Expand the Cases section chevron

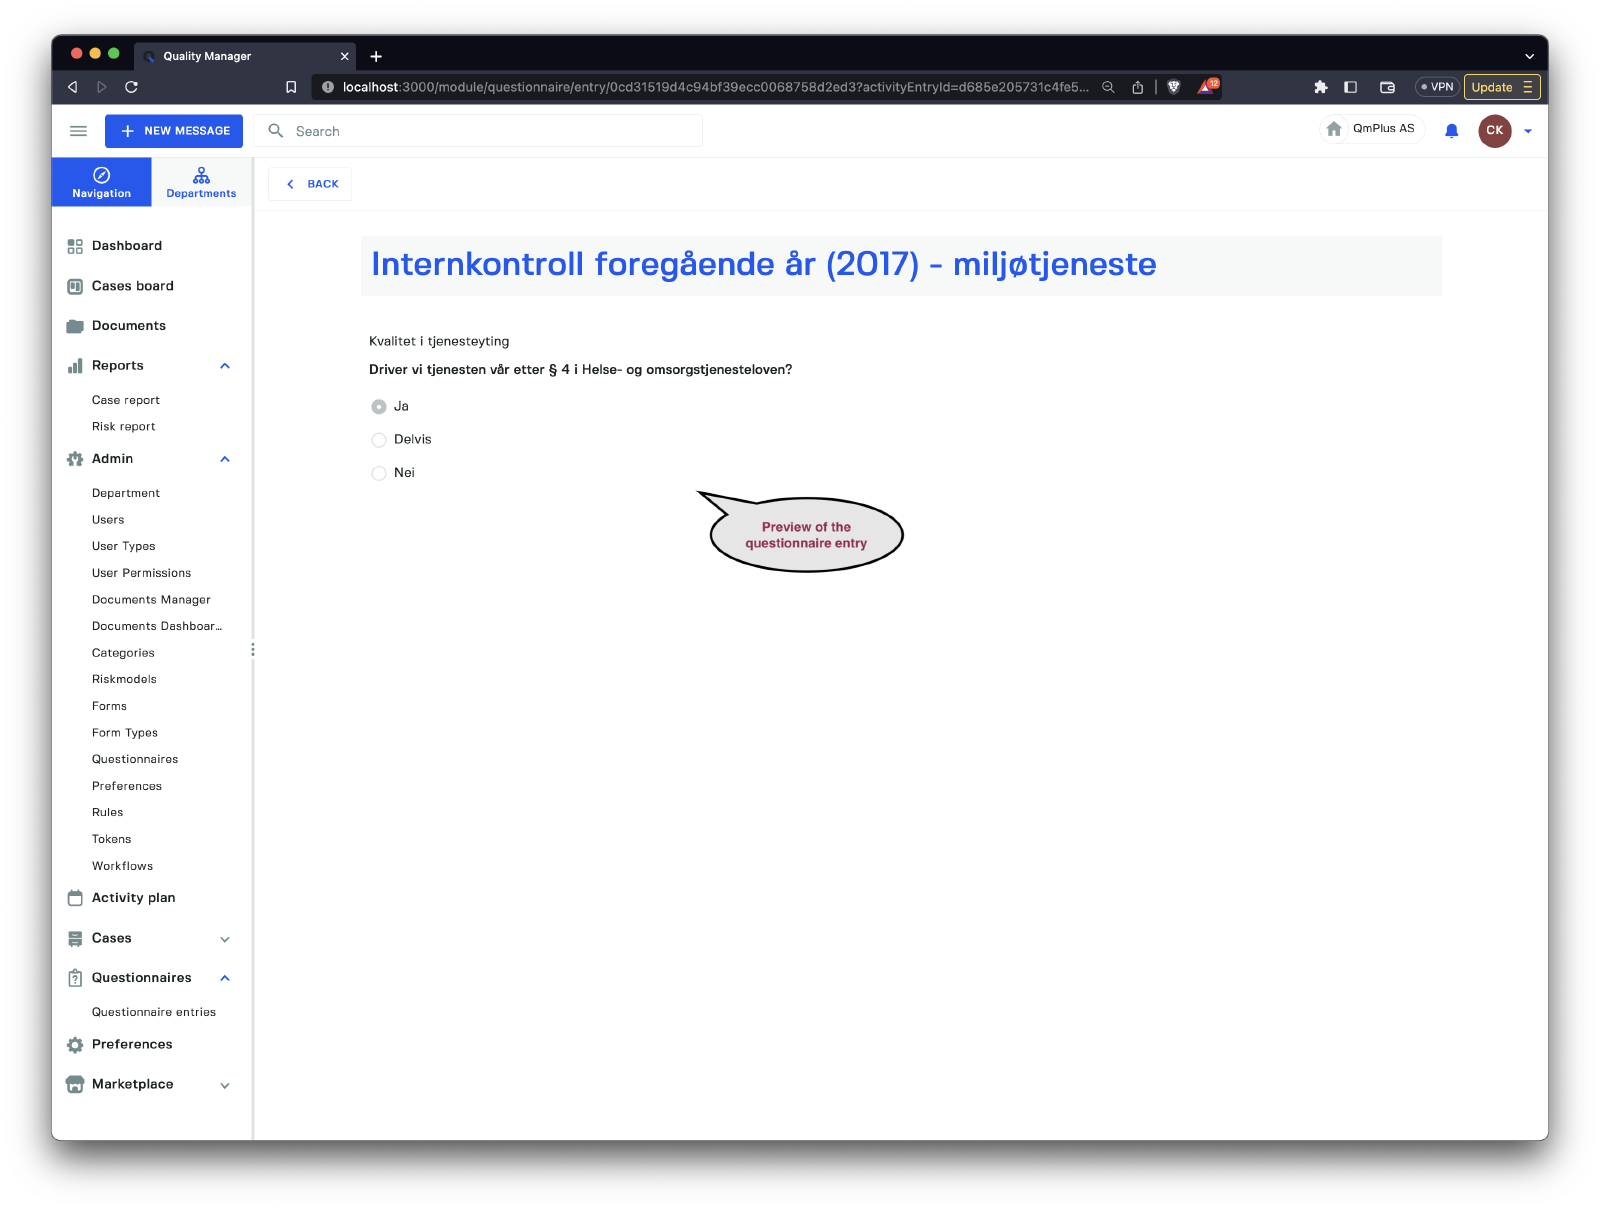(x=225, y=939)
